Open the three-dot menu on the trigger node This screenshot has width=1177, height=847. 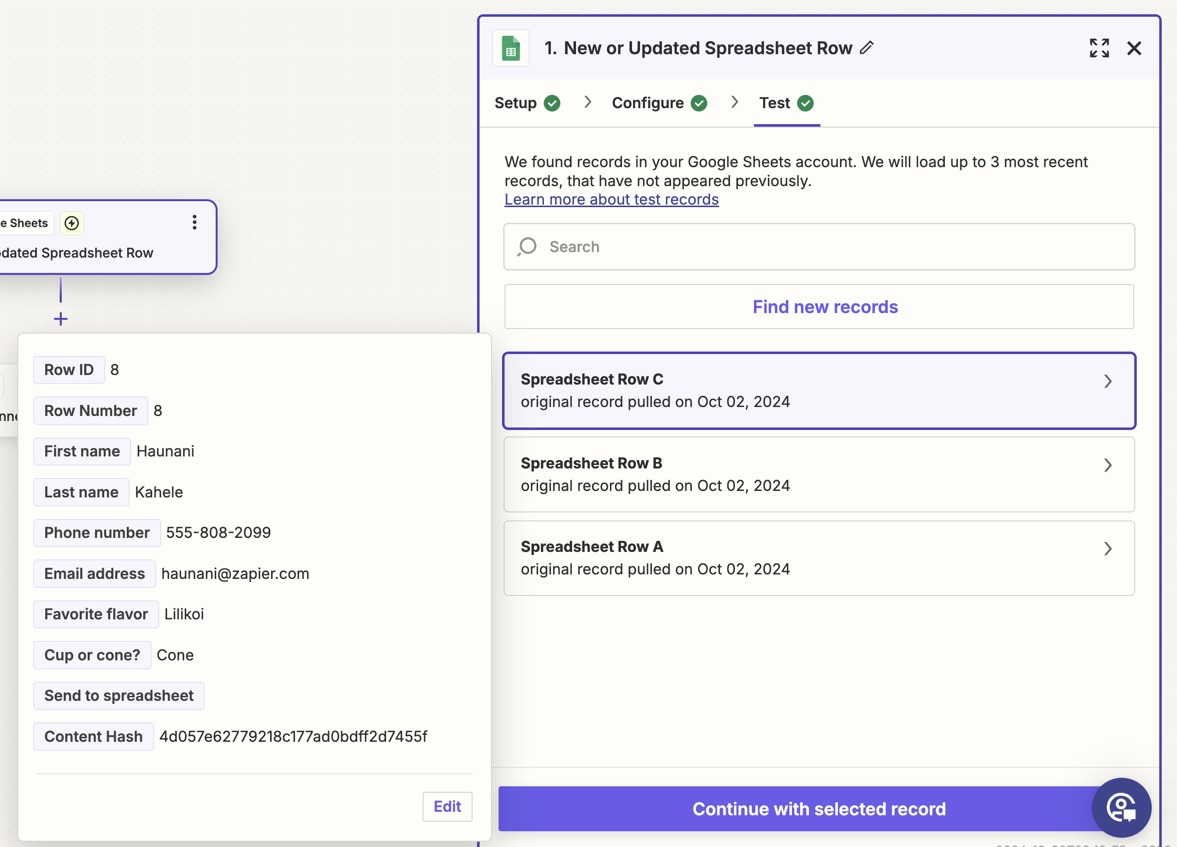[194, 223]
